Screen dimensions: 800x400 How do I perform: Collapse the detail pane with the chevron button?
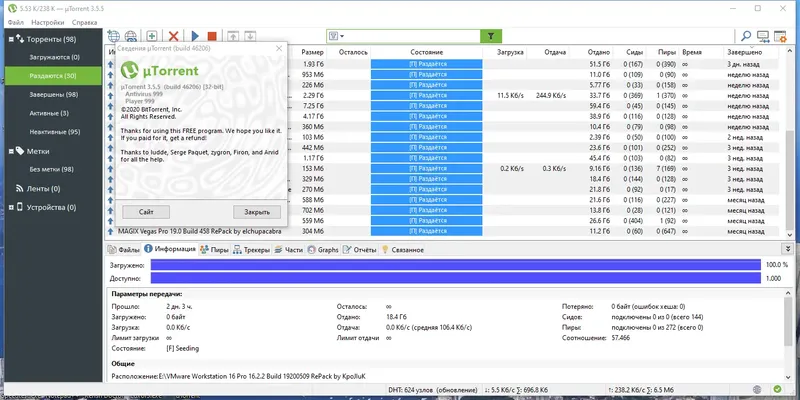(789, 248)
